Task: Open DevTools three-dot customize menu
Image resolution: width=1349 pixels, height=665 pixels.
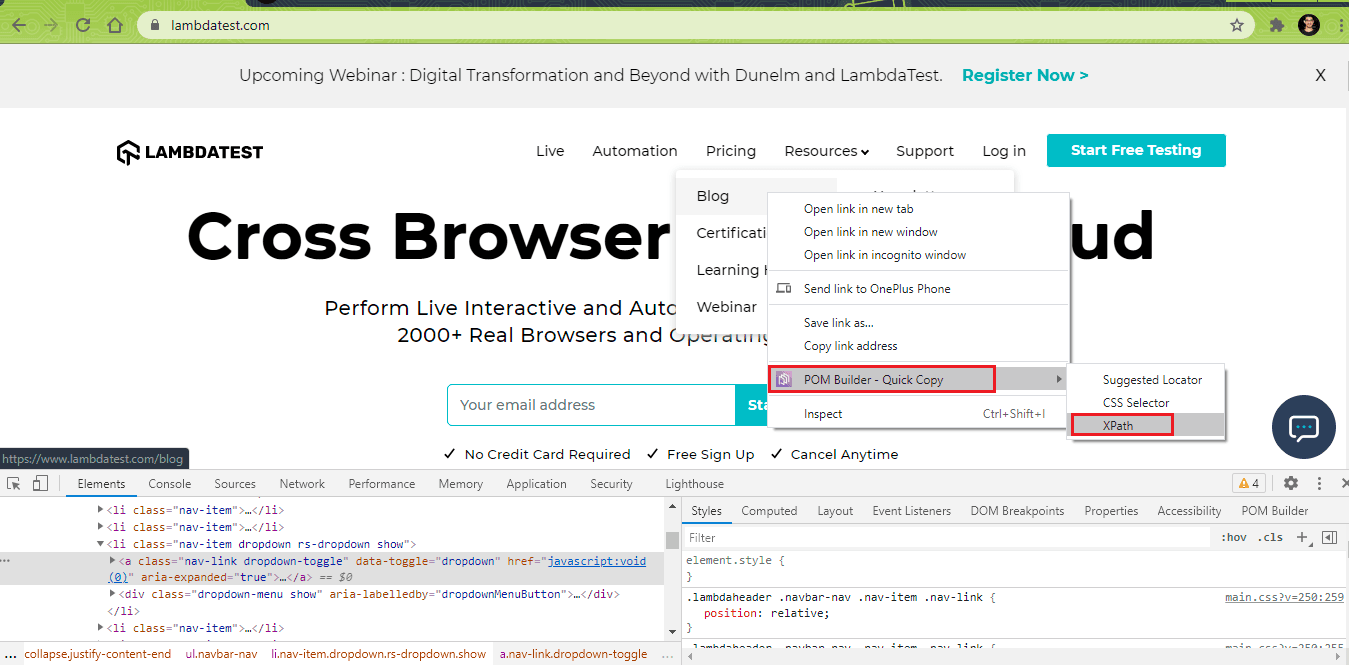Action: (1319, 483)
